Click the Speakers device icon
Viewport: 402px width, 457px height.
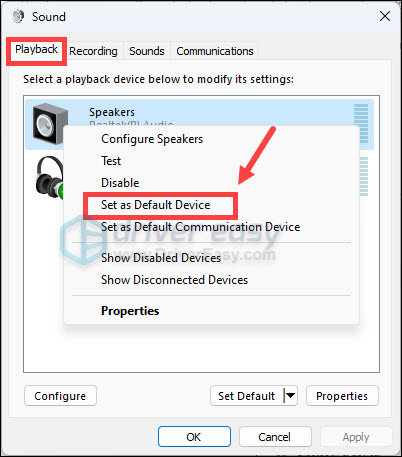pyautogui.click(x=50, y=123)
